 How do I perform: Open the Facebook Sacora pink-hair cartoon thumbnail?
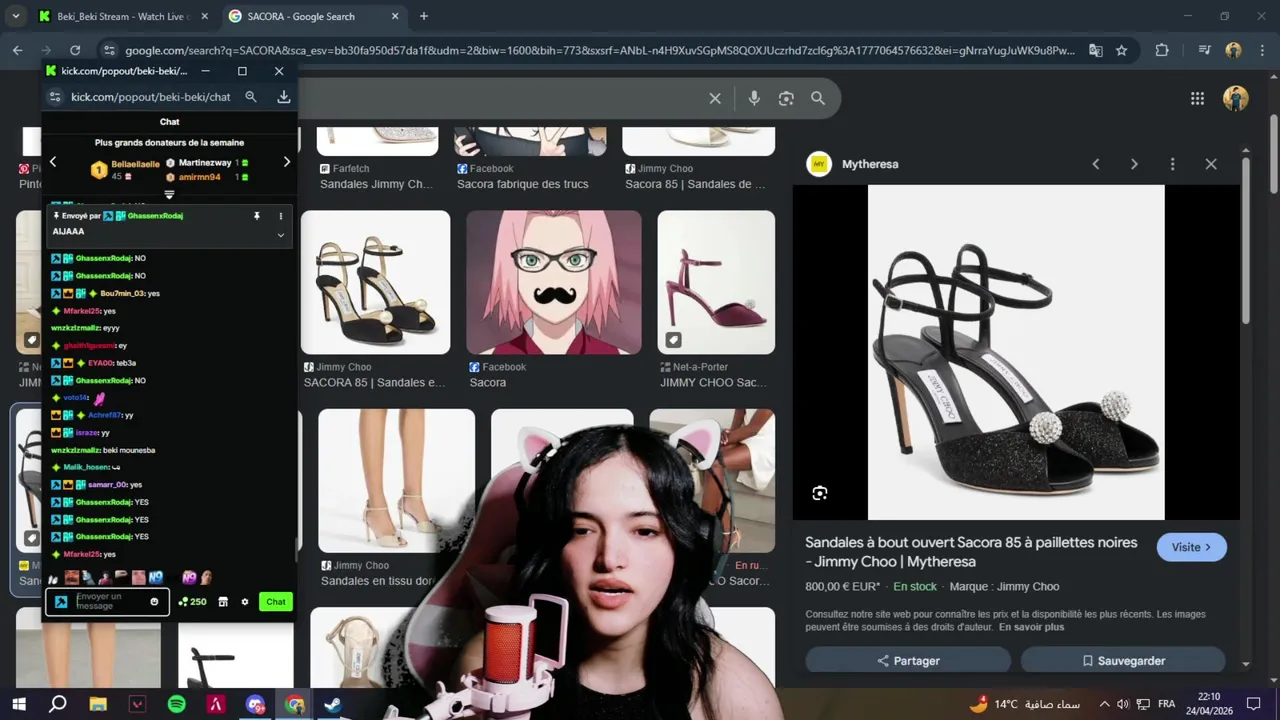click(x=554, y=282)
